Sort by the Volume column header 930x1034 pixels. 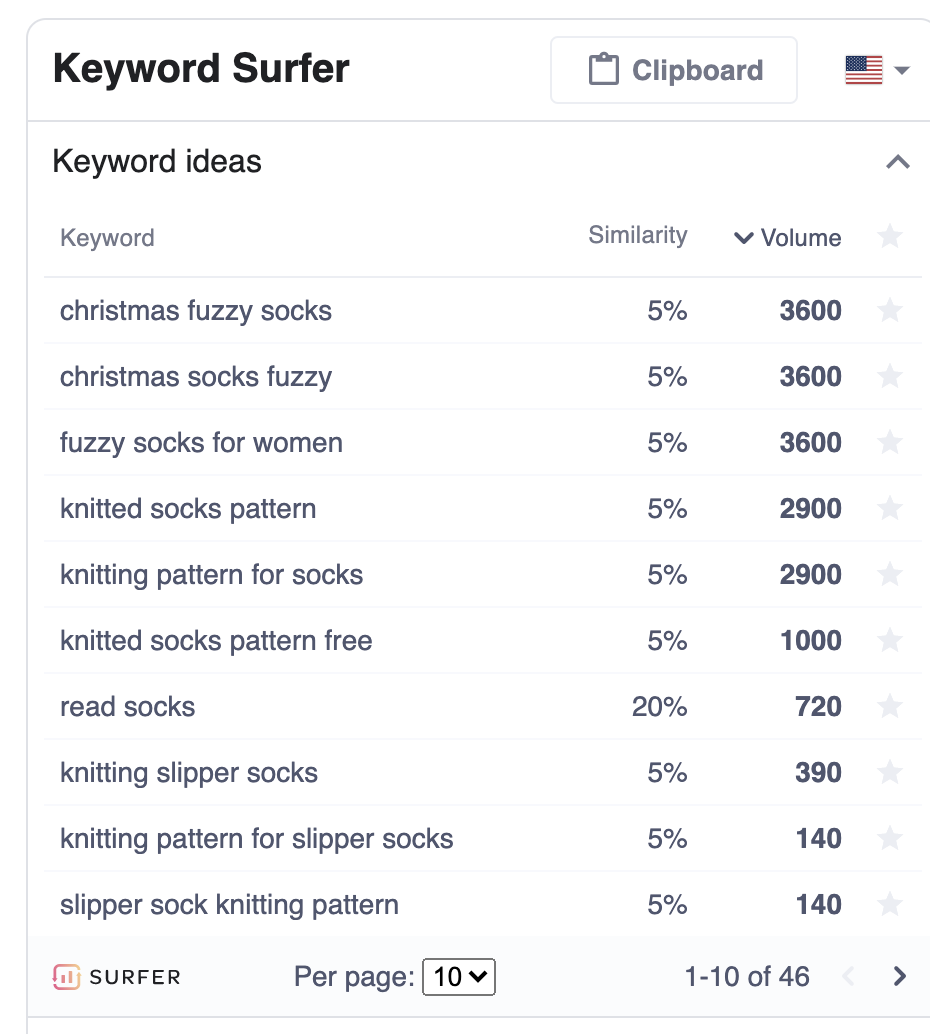[788, 238]
